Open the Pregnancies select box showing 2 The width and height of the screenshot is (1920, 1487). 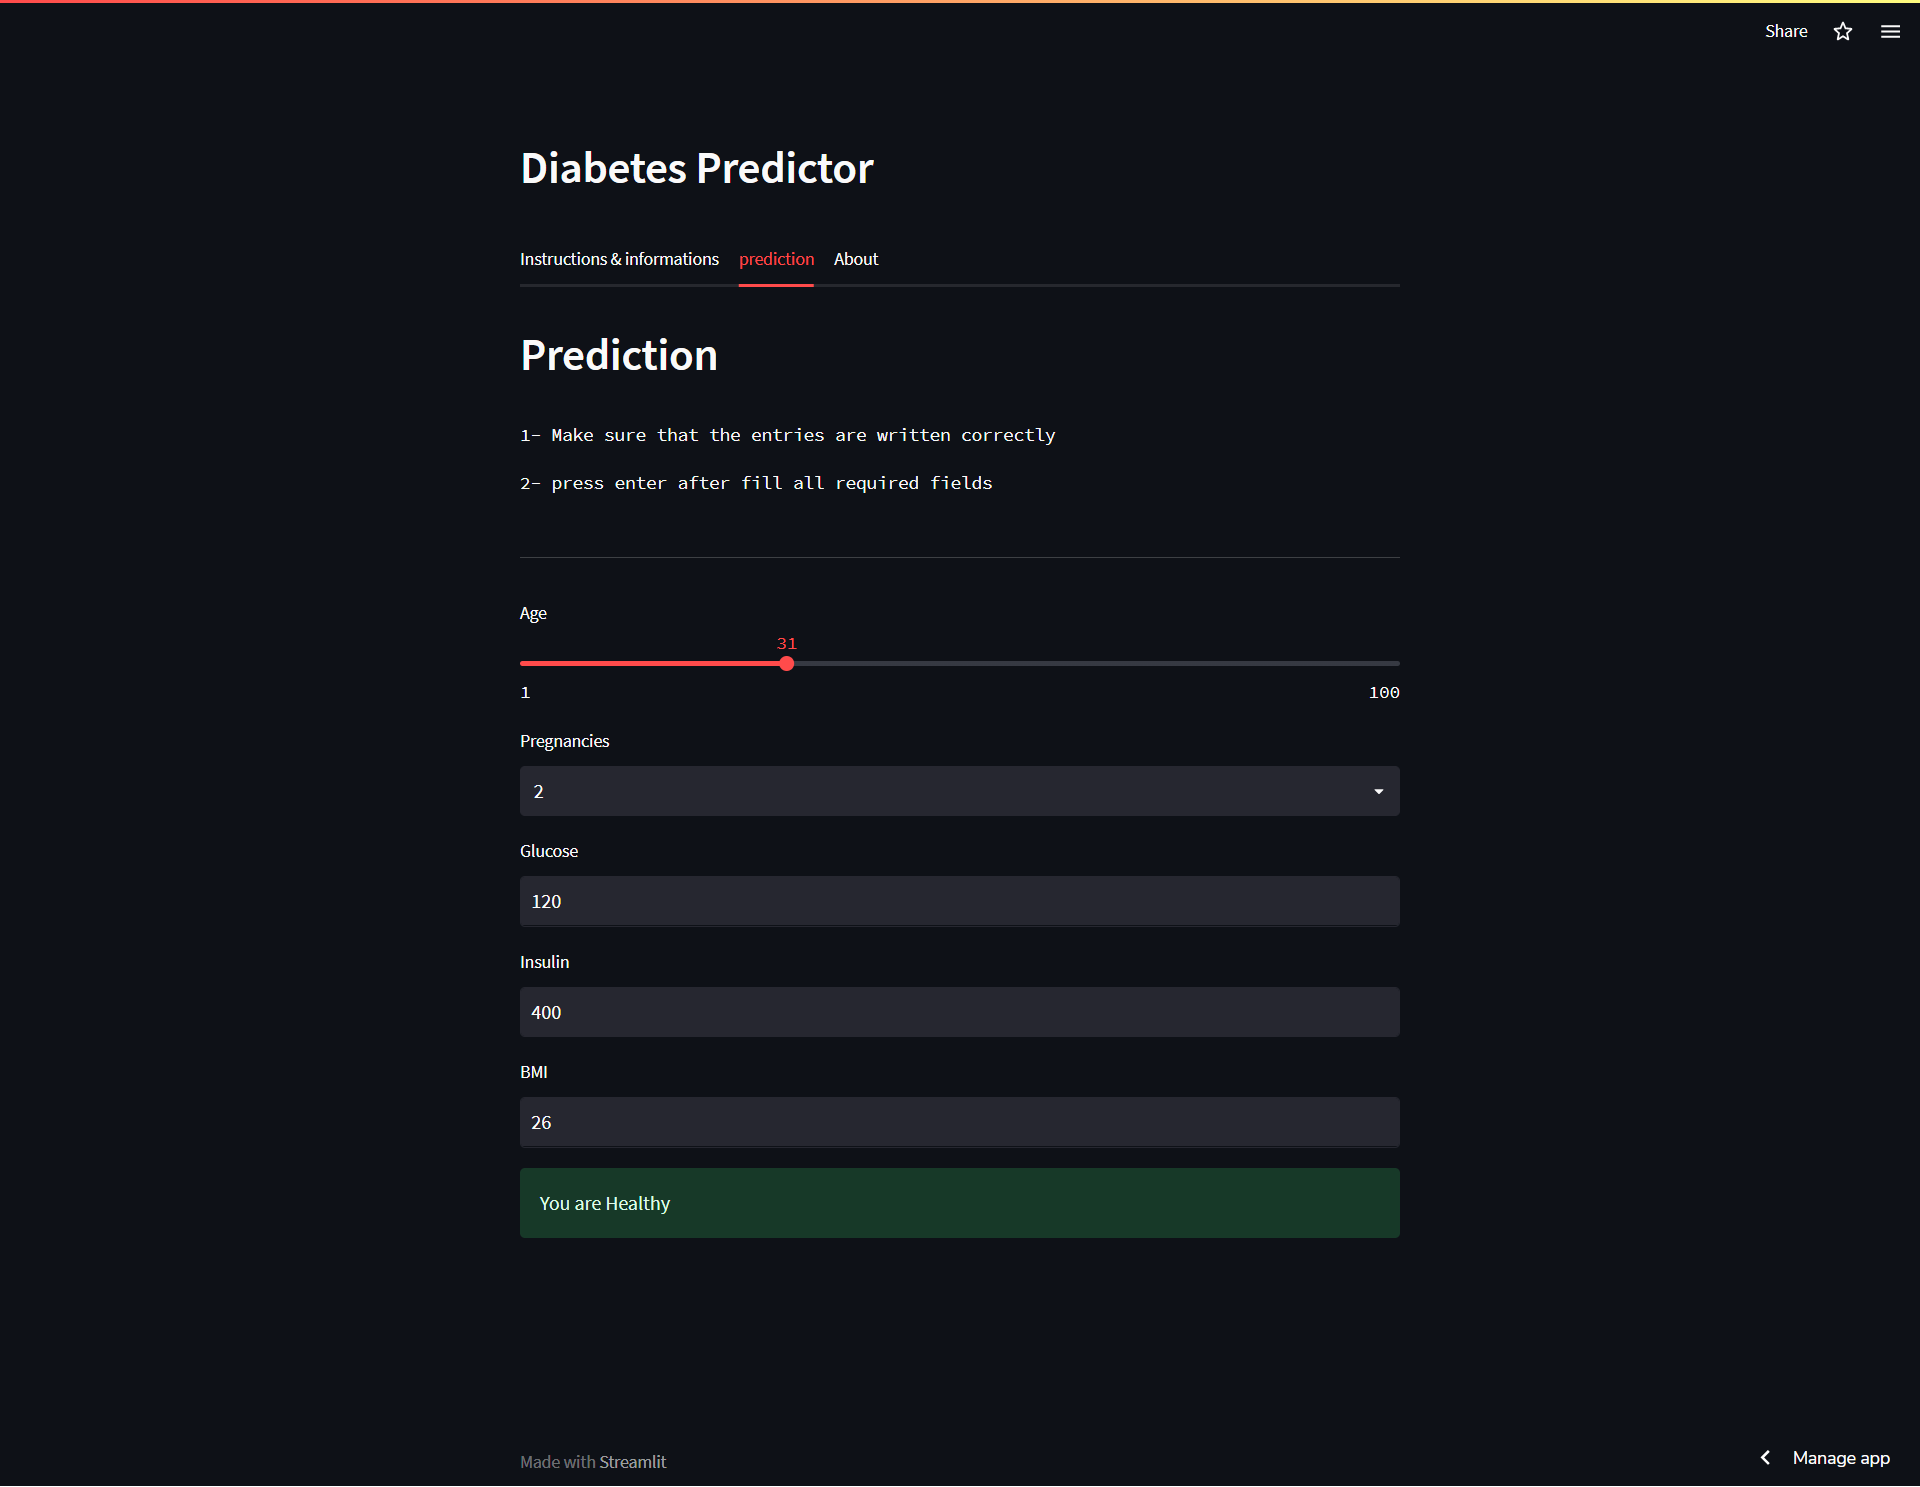[960, 792]
